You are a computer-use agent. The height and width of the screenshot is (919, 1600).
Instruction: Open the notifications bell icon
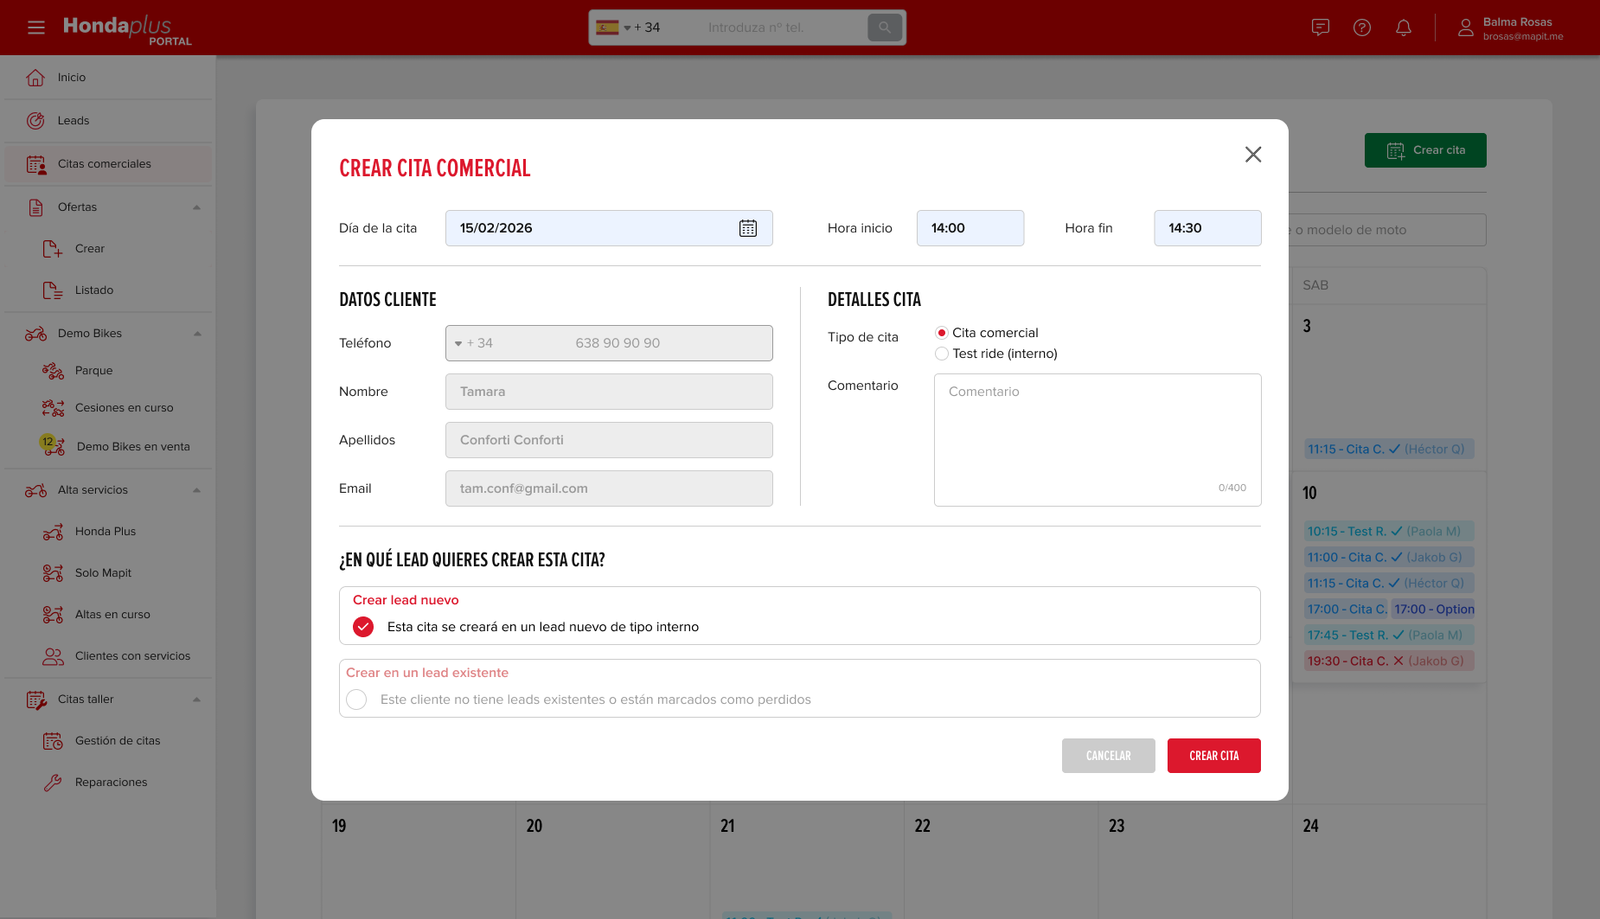coord(1404,27)
